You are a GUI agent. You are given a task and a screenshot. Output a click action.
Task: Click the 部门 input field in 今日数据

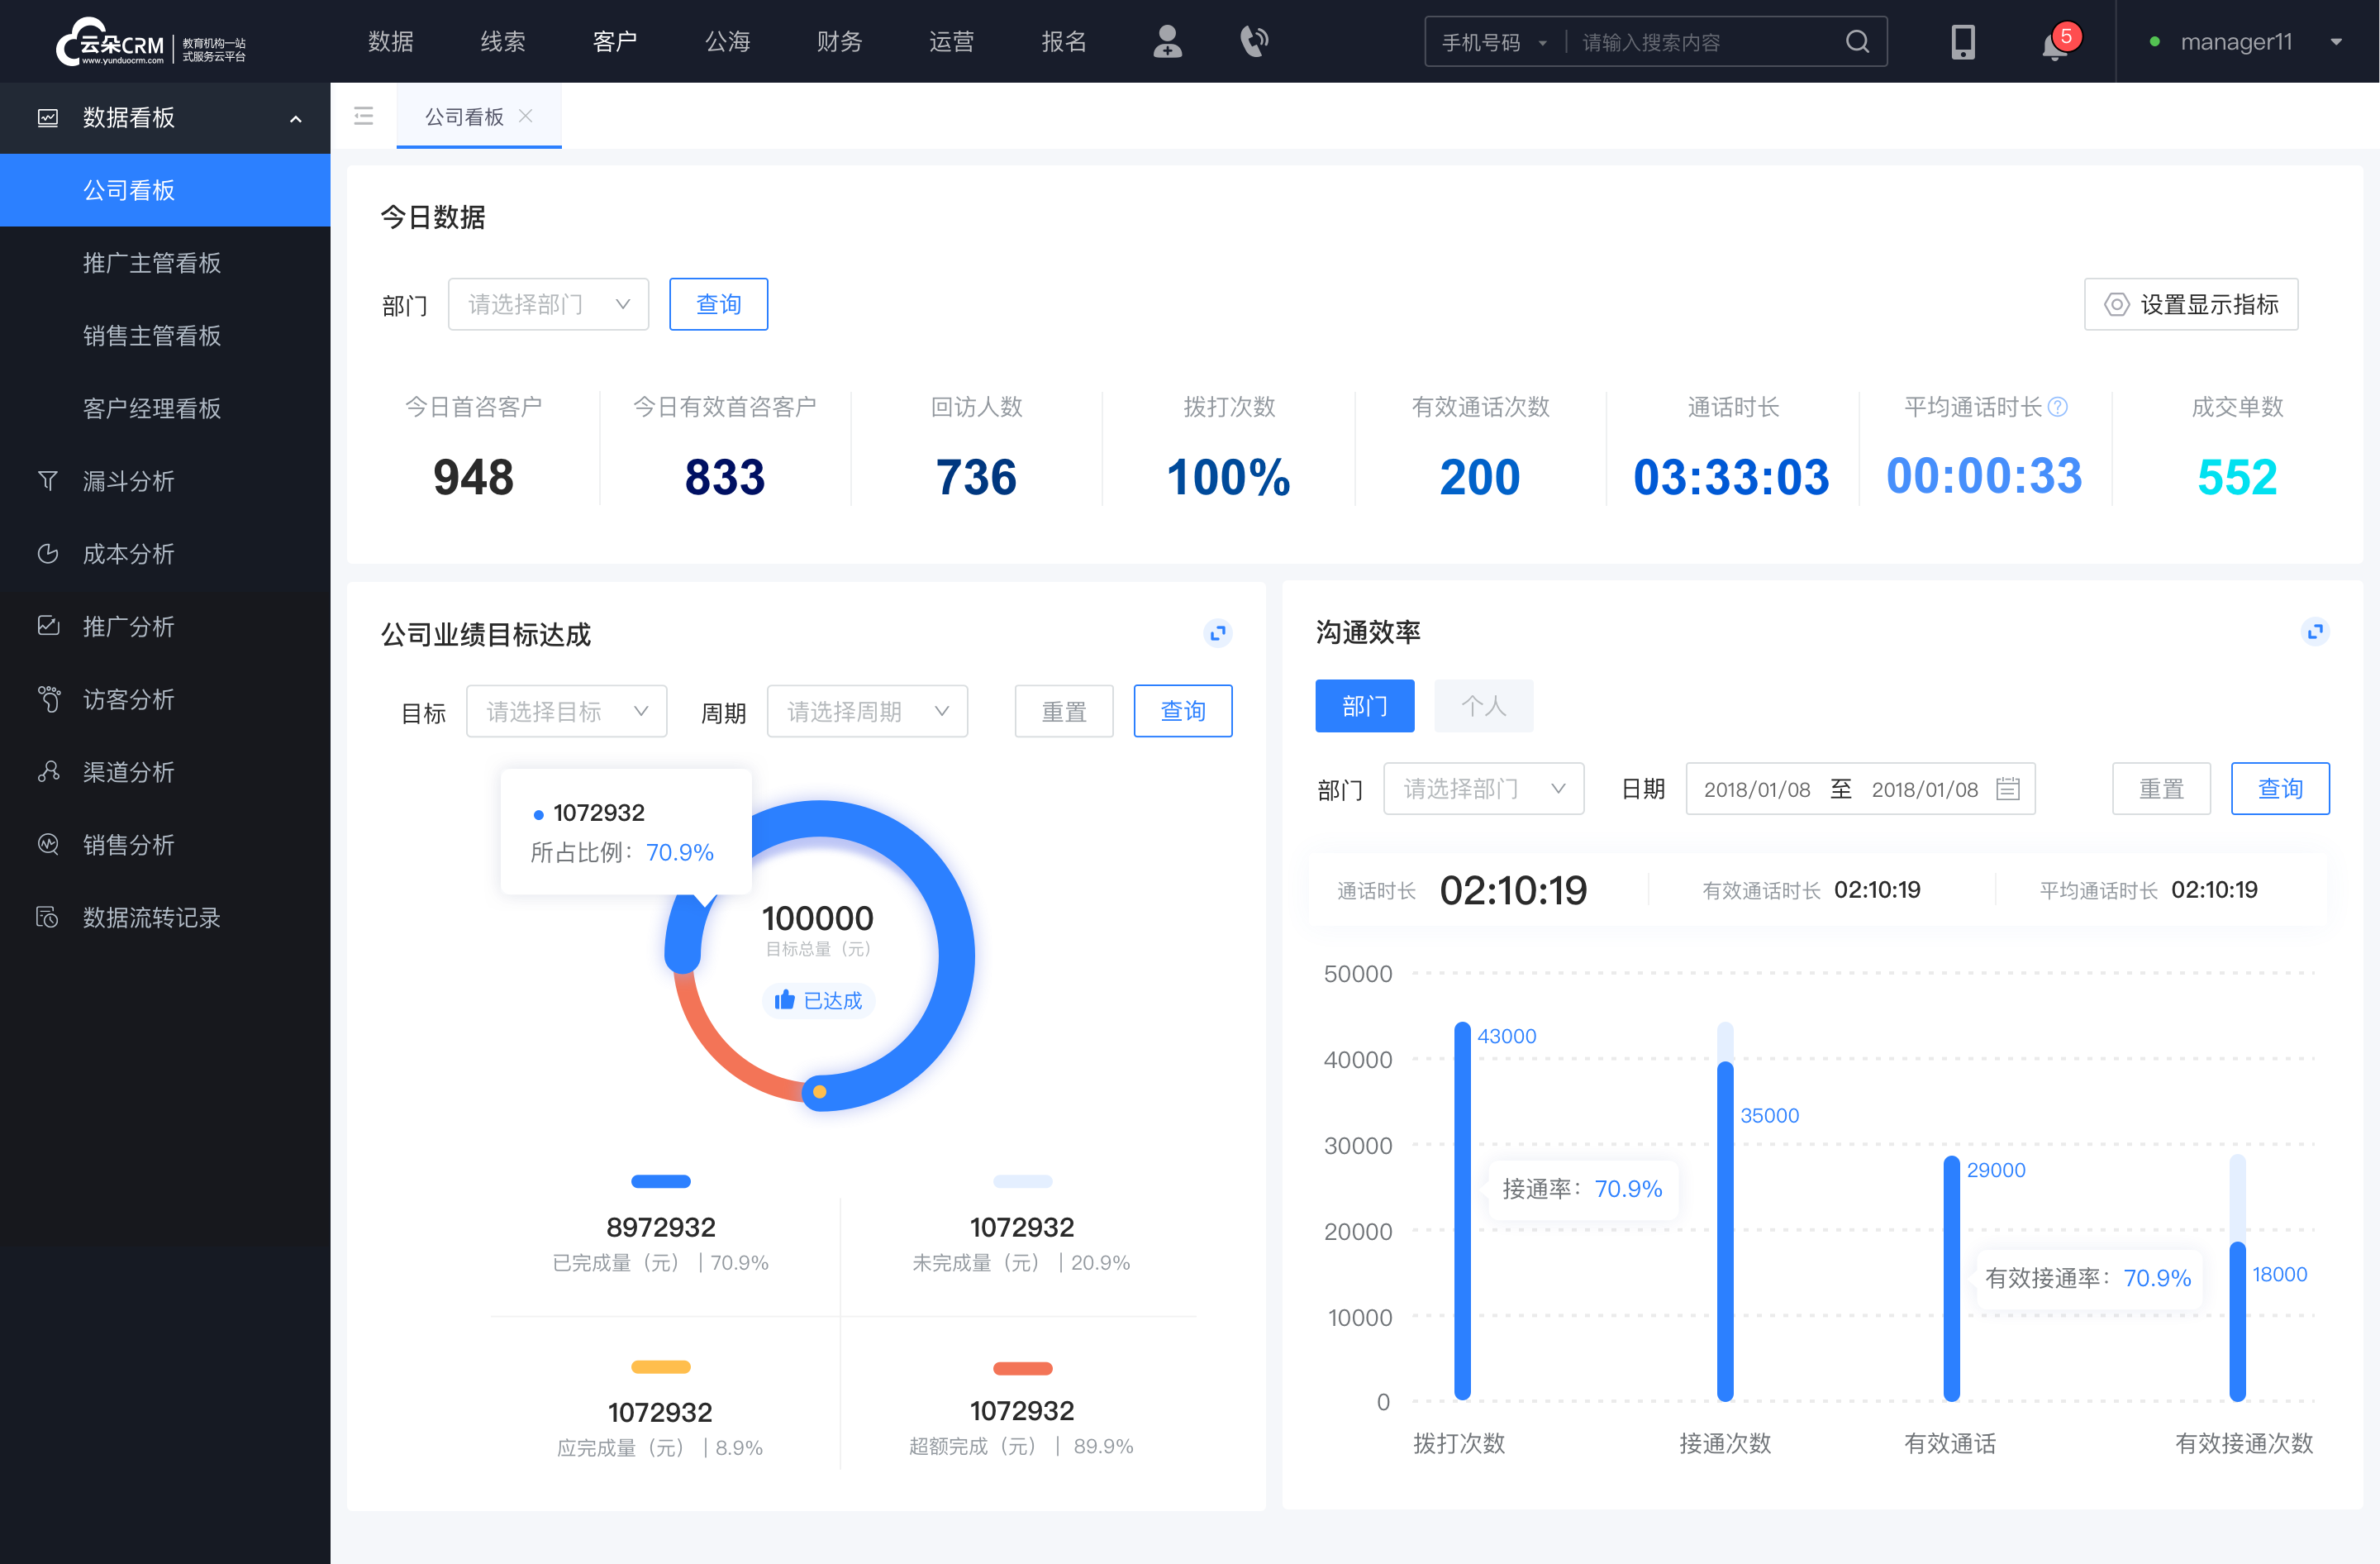[x=545, y=303]
